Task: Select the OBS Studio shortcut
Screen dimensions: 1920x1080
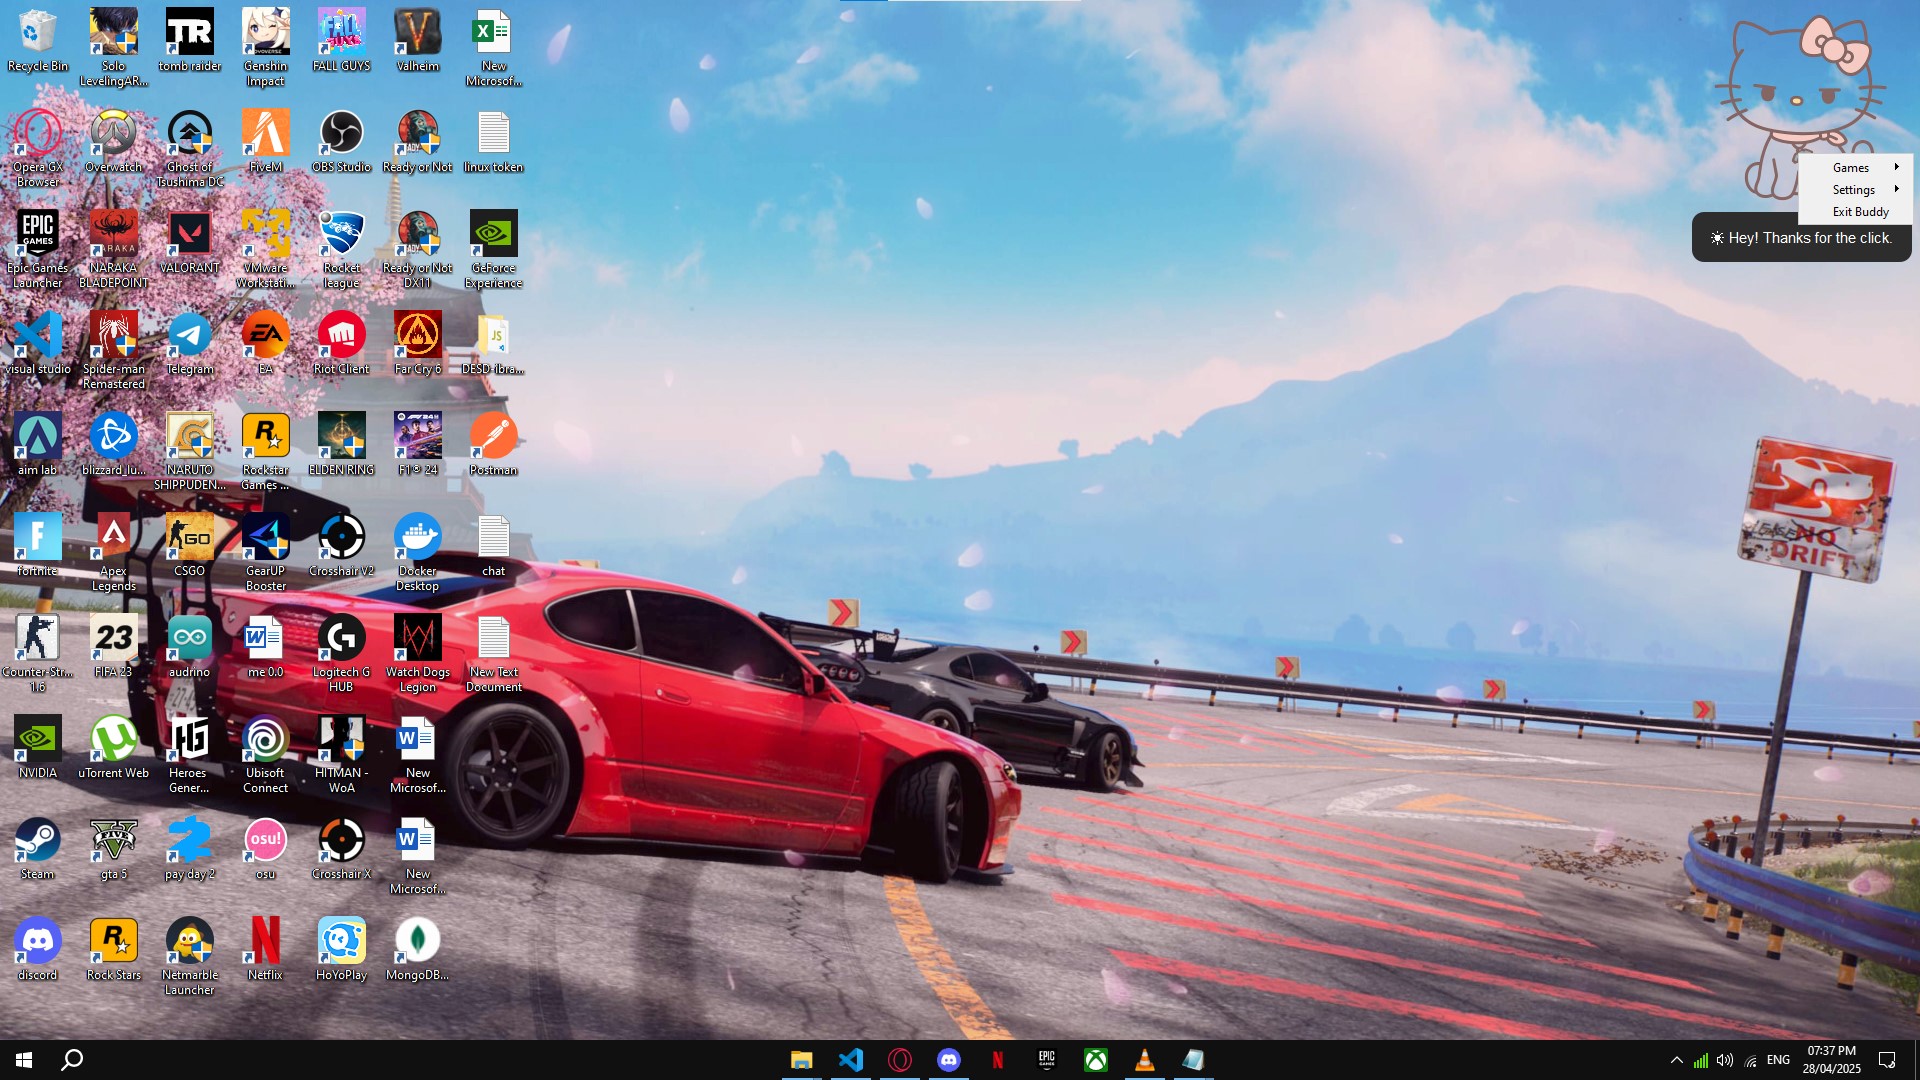Action: pyautogui.click(x=341, y=142)
